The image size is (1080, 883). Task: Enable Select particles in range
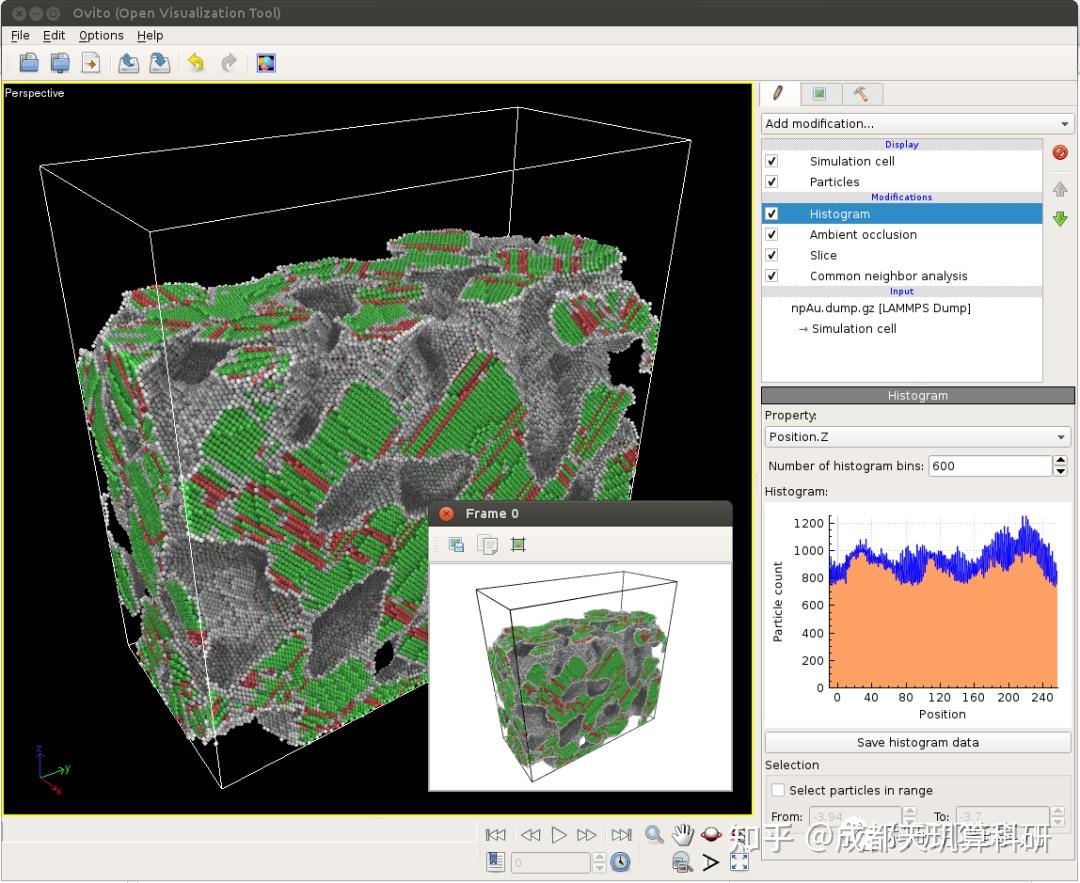[x=778, y=790]
